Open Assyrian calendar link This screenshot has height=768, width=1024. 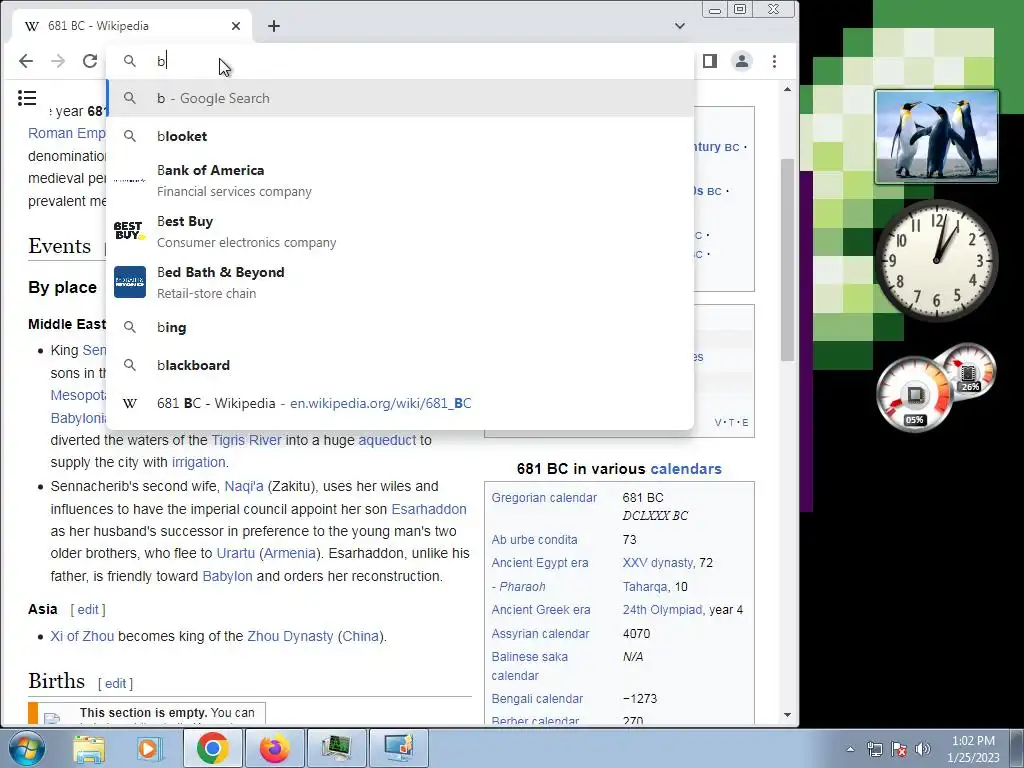[x=540, y=633]
